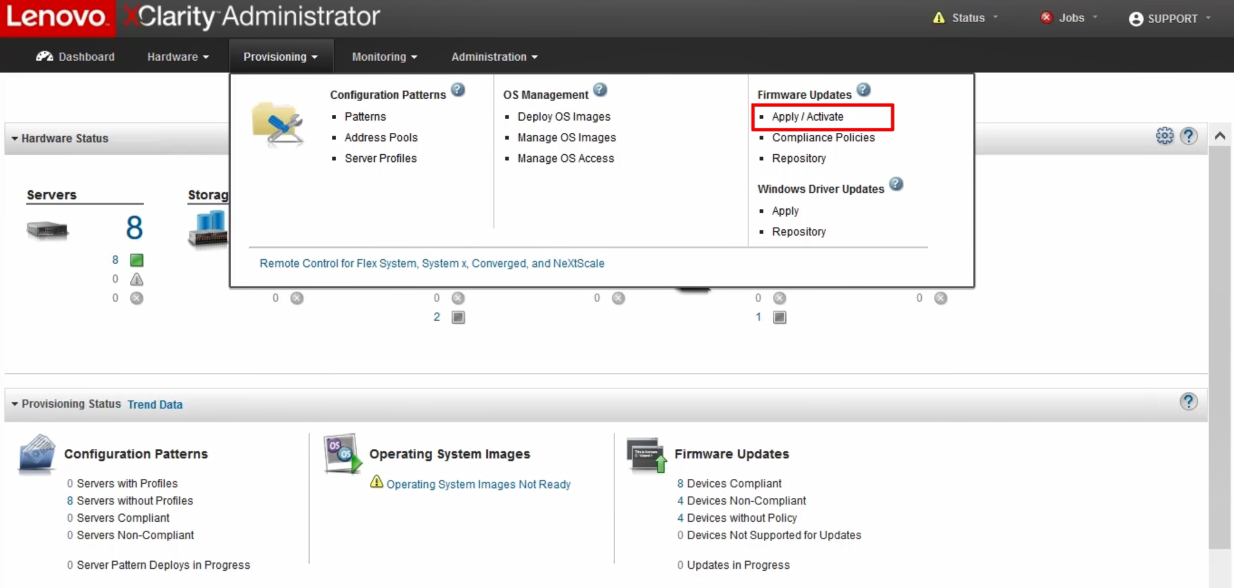Click the Servers heading
1234x588 pixels.
tap(52, 195)
